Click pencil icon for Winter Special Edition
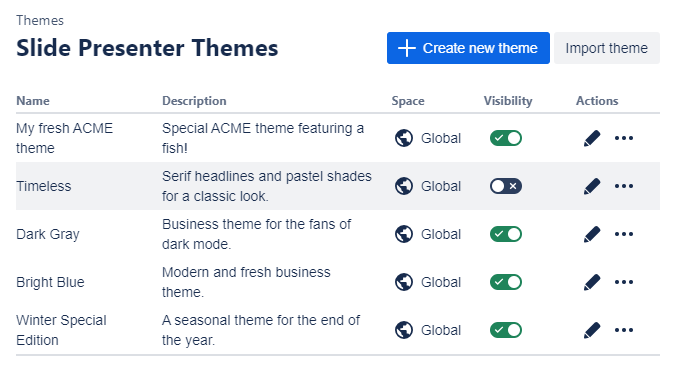Viewport: 676px width, 373px height. 592,330
